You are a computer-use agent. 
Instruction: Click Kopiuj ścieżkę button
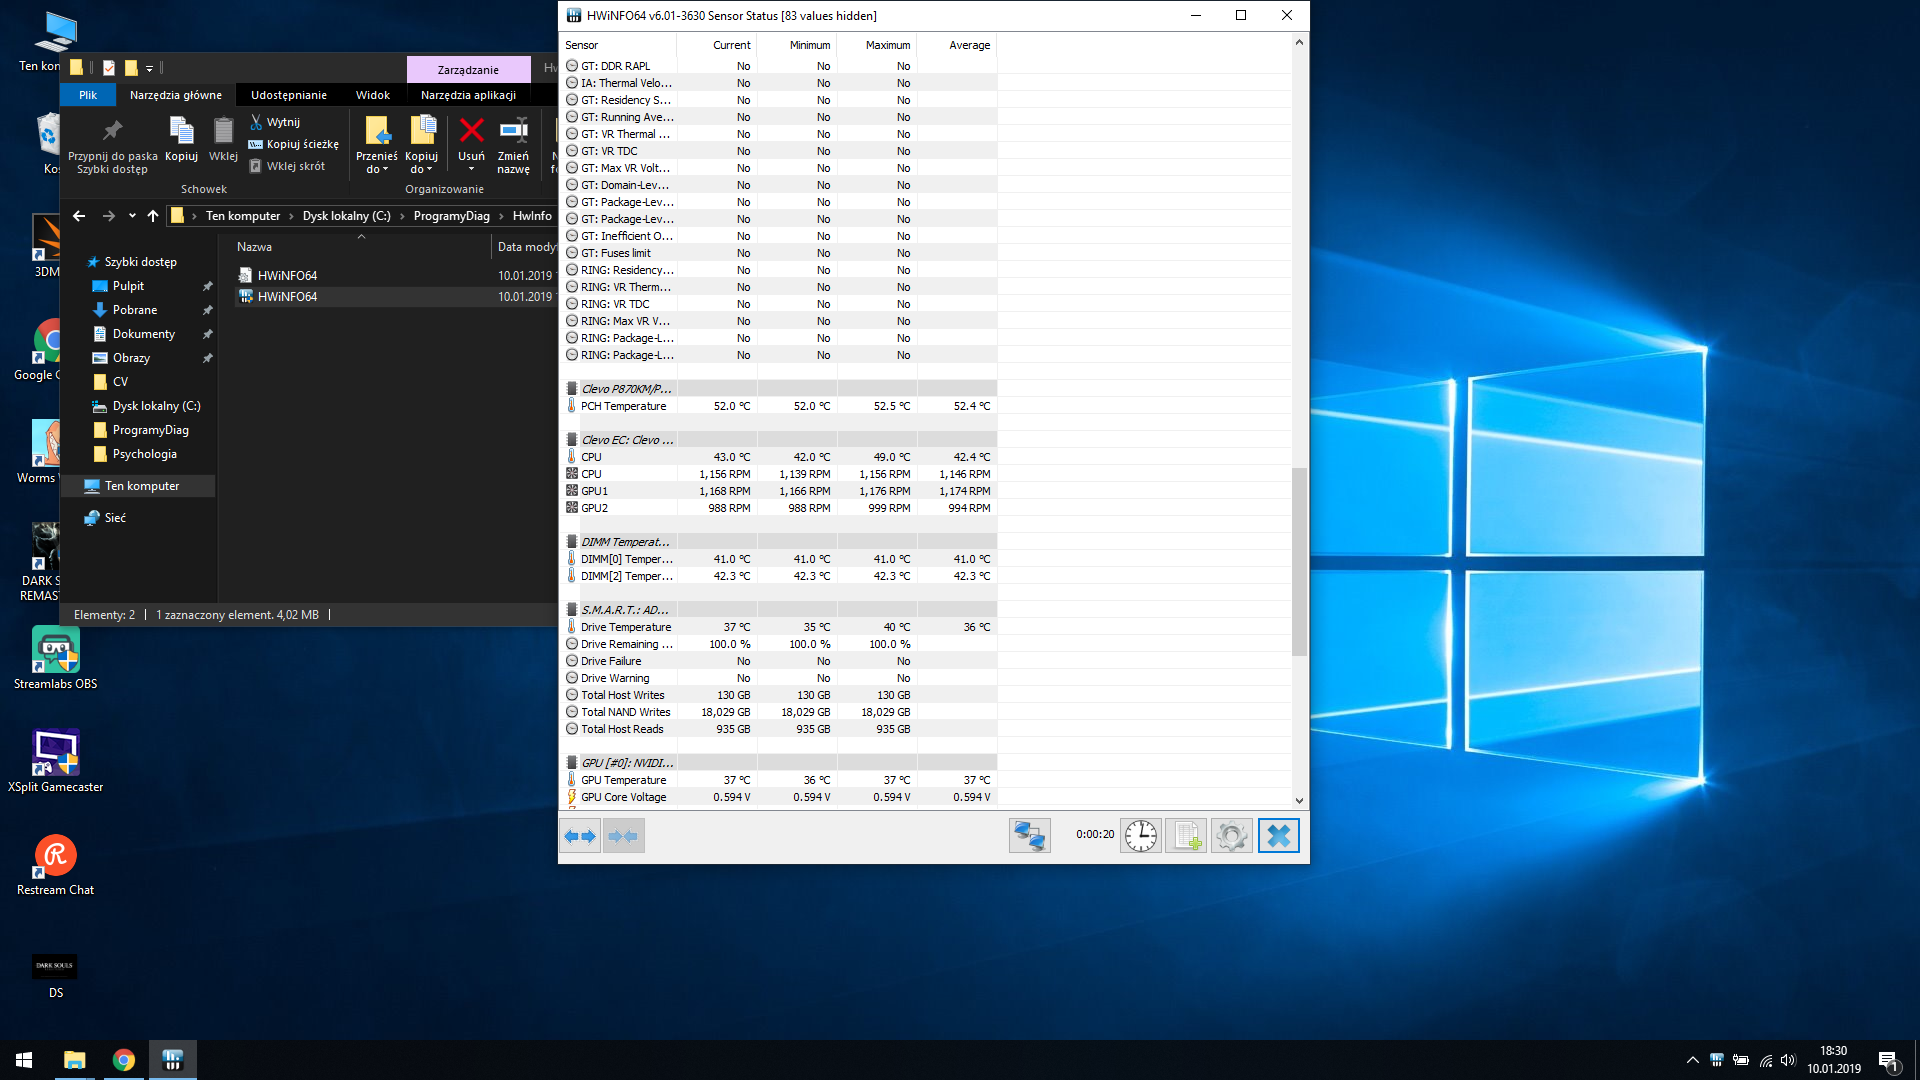click(294, 144)
